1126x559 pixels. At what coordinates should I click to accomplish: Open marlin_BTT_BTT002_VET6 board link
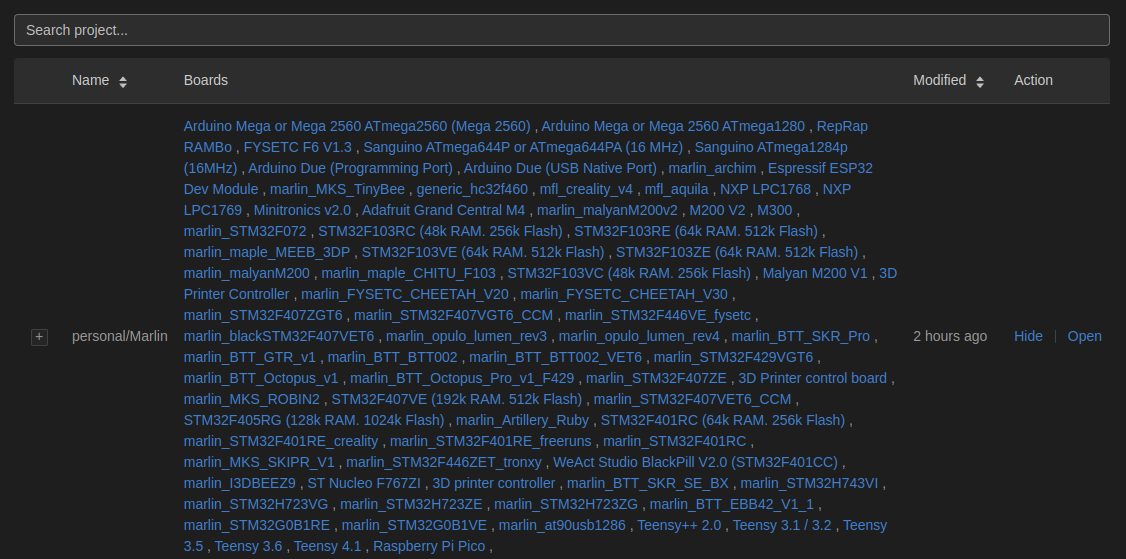pyautogui.click(x=555, y=358)
